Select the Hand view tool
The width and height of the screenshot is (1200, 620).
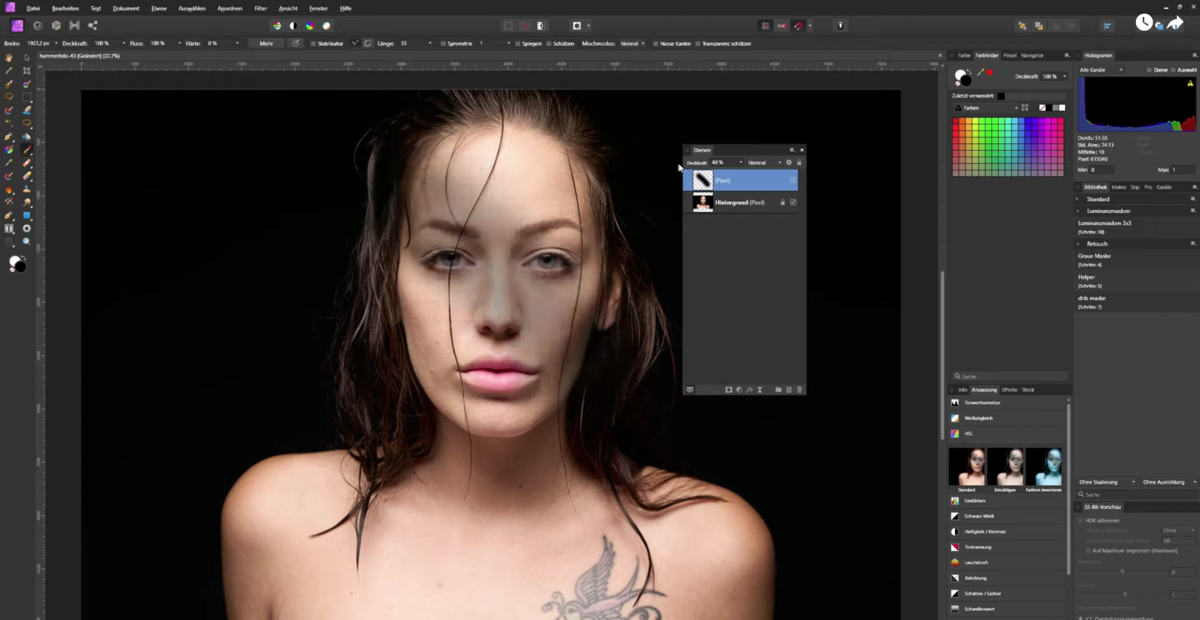(x=8, y=58)
